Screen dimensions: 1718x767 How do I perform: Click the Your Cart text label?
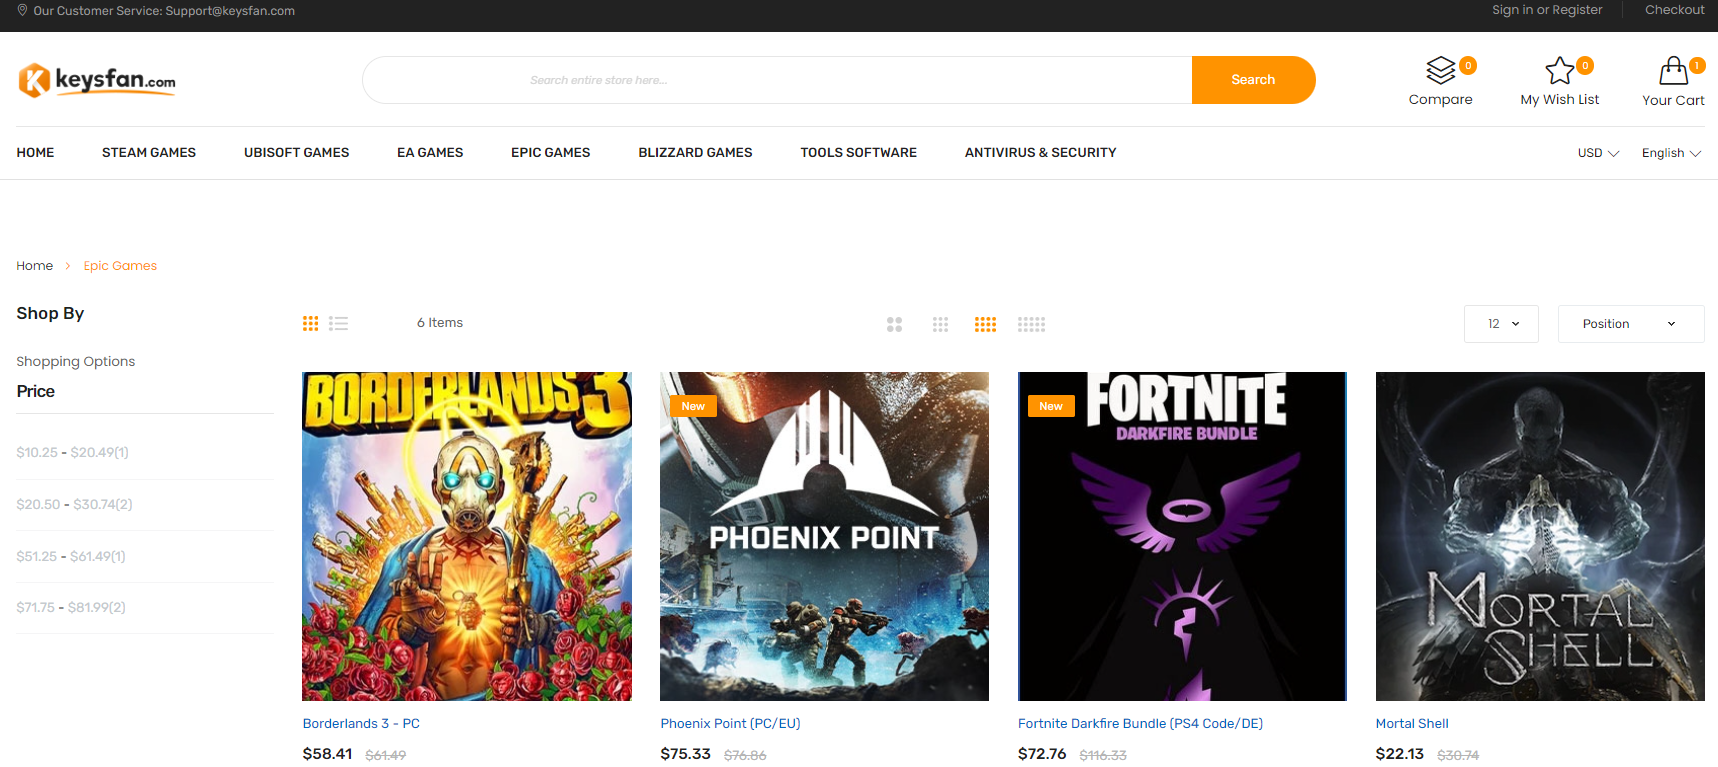[x=1673, y=100]
